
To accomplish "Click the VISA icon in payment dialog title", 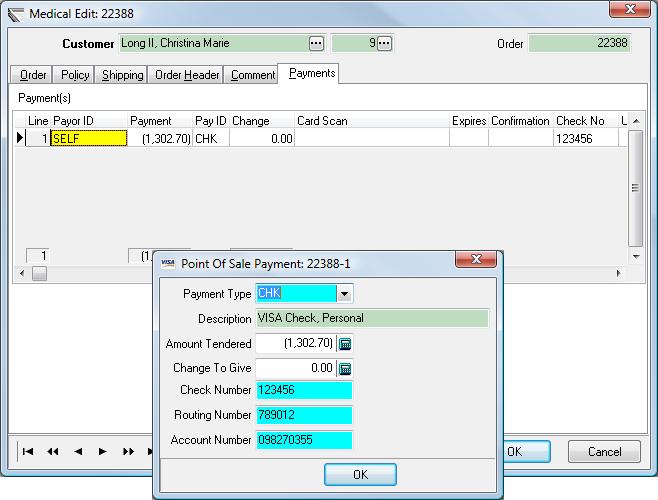I will [x=168, y=263].
